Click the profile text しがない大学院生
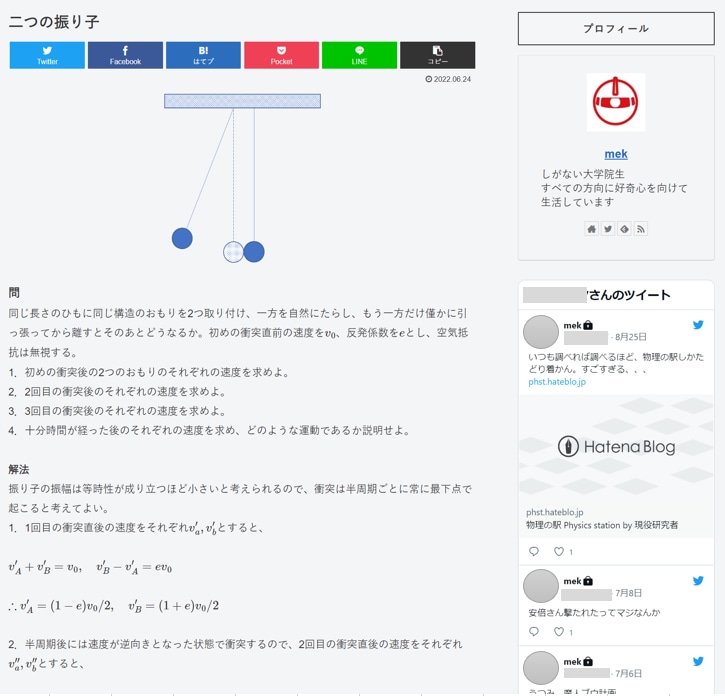Screen dimensions: 725x696 click(583, 174)
